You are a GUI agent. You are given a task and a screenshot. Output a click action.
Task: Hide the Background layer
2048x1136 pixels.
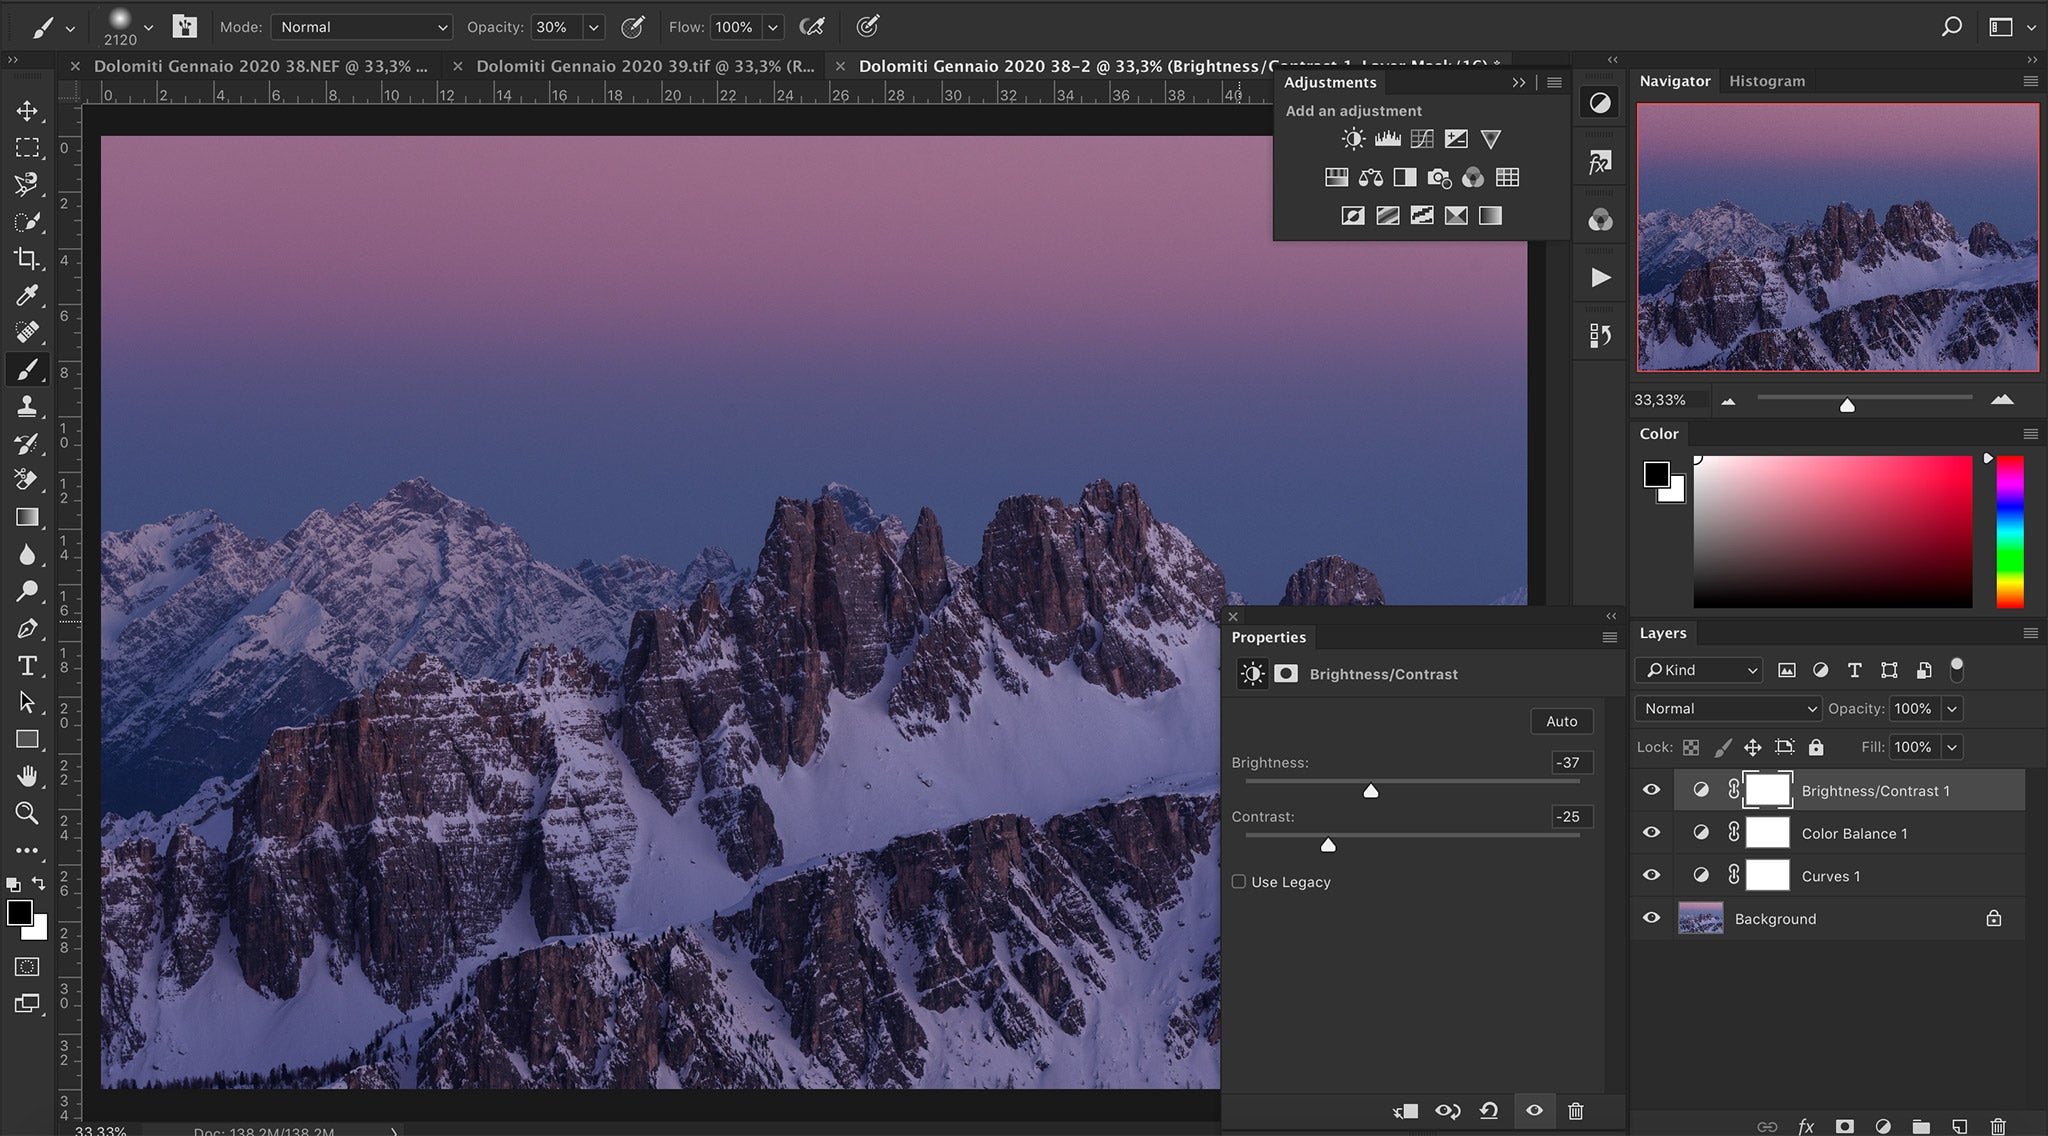coord(1651,917)
